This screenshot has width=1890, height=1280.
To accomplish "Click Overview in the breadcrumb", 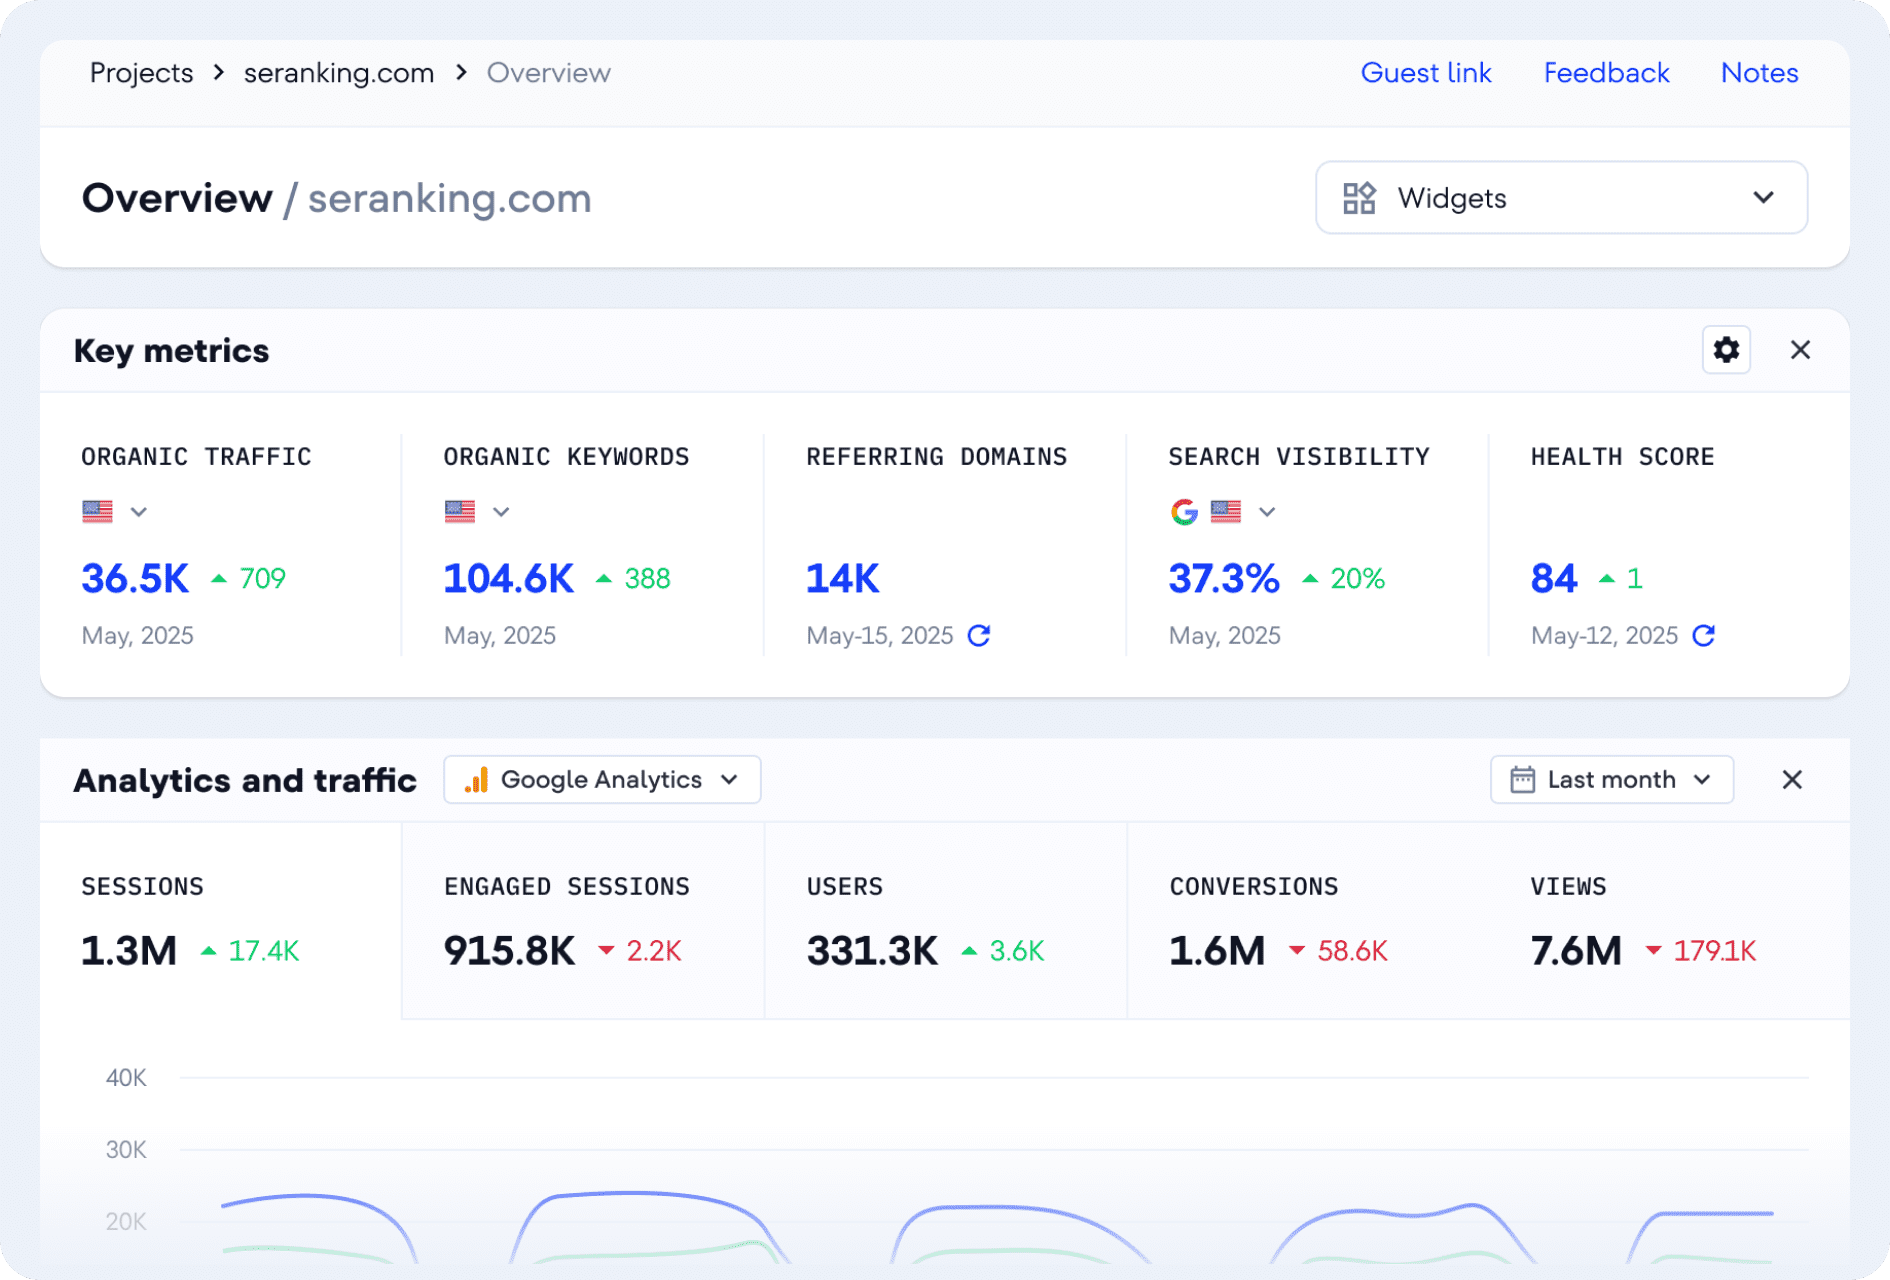I will pyautogui.click(x=549, y=73).
